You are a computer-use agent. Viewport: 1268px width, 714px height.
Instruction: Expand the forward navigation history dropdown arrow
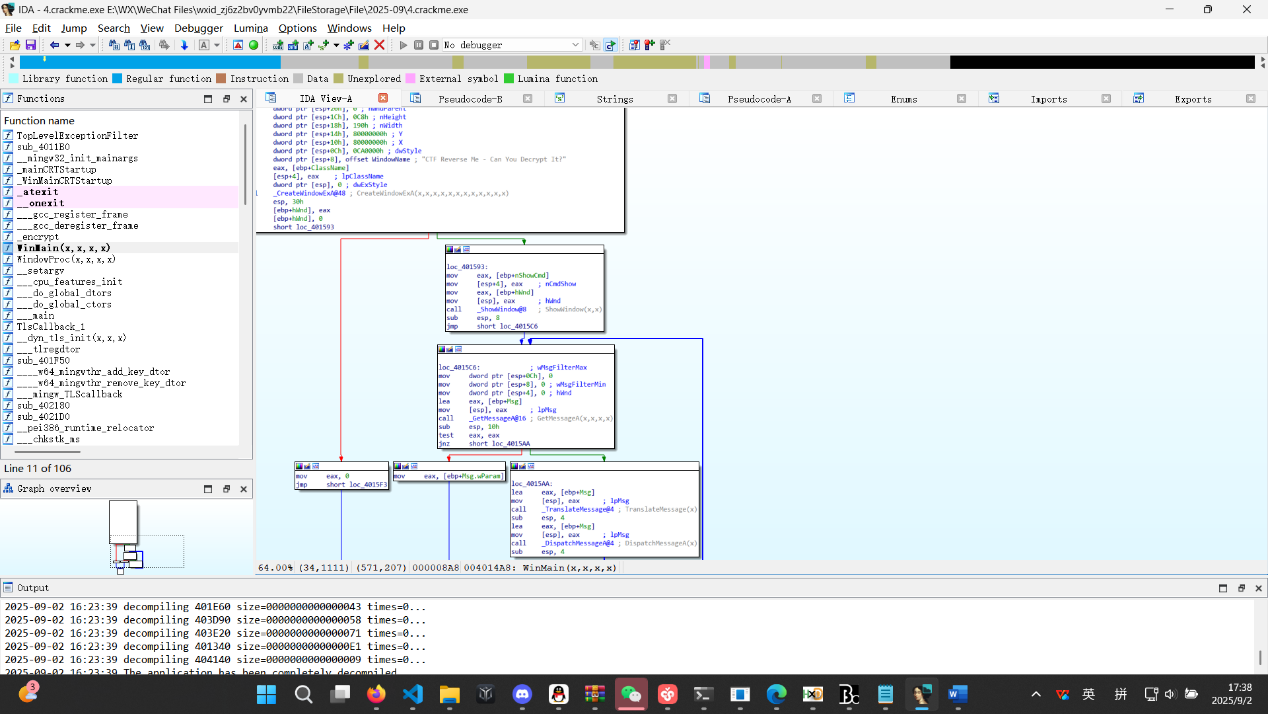(93, 45)
